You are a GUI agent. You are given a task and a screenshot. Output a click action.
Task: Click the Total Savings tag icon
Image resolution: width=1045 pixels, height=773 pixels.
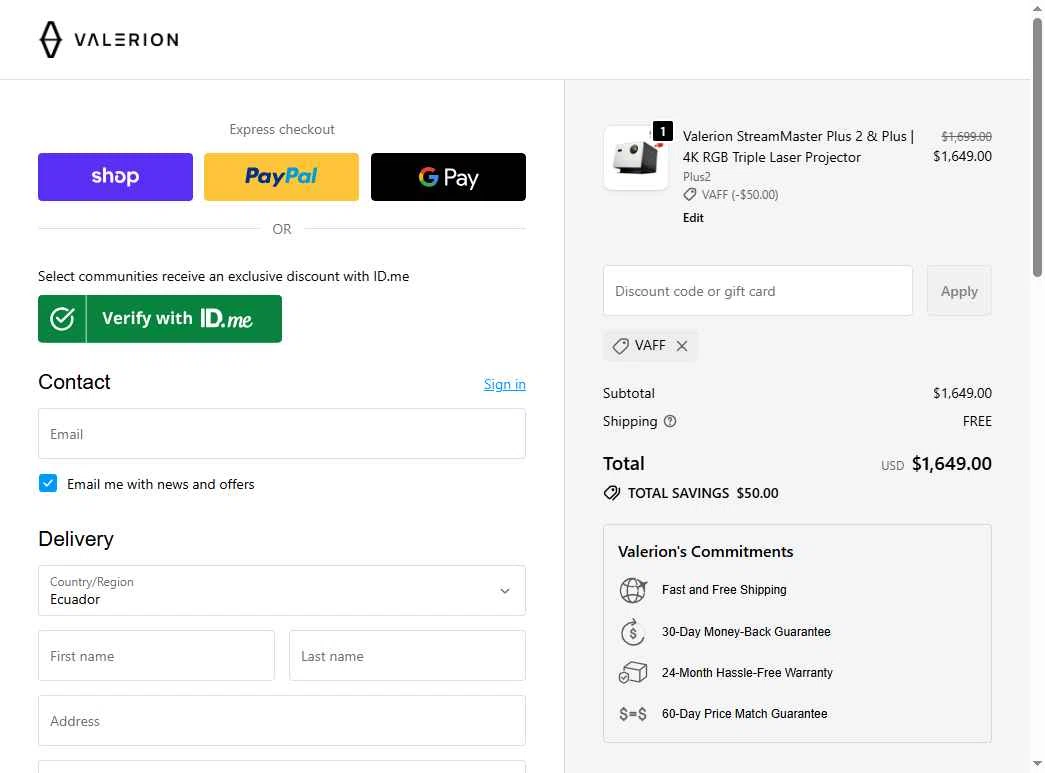point(612,493)
